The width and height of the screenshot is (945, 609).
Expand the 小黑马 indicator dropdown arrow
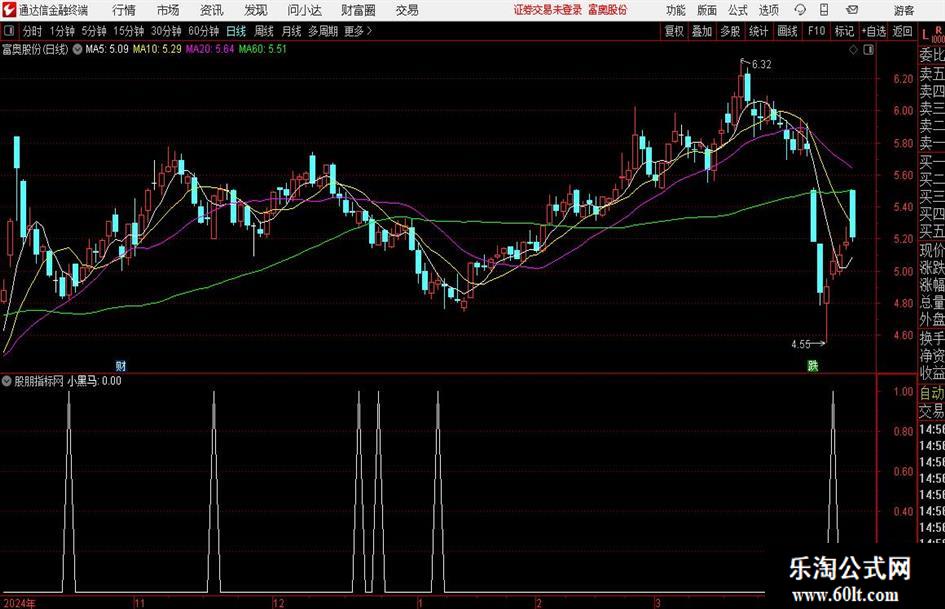[x=7, y=381]
